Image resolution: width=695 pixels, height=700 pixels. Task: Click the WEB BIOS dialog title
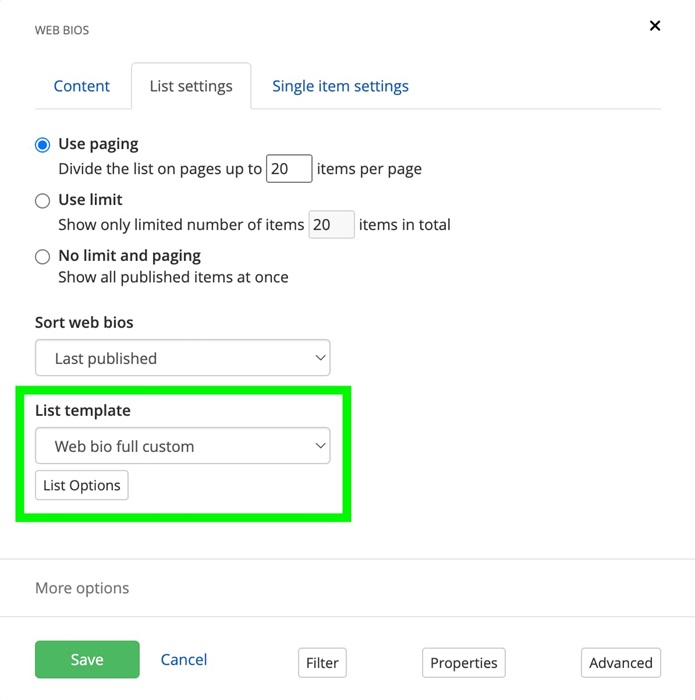pyautogui.click(x=62, y=30)
